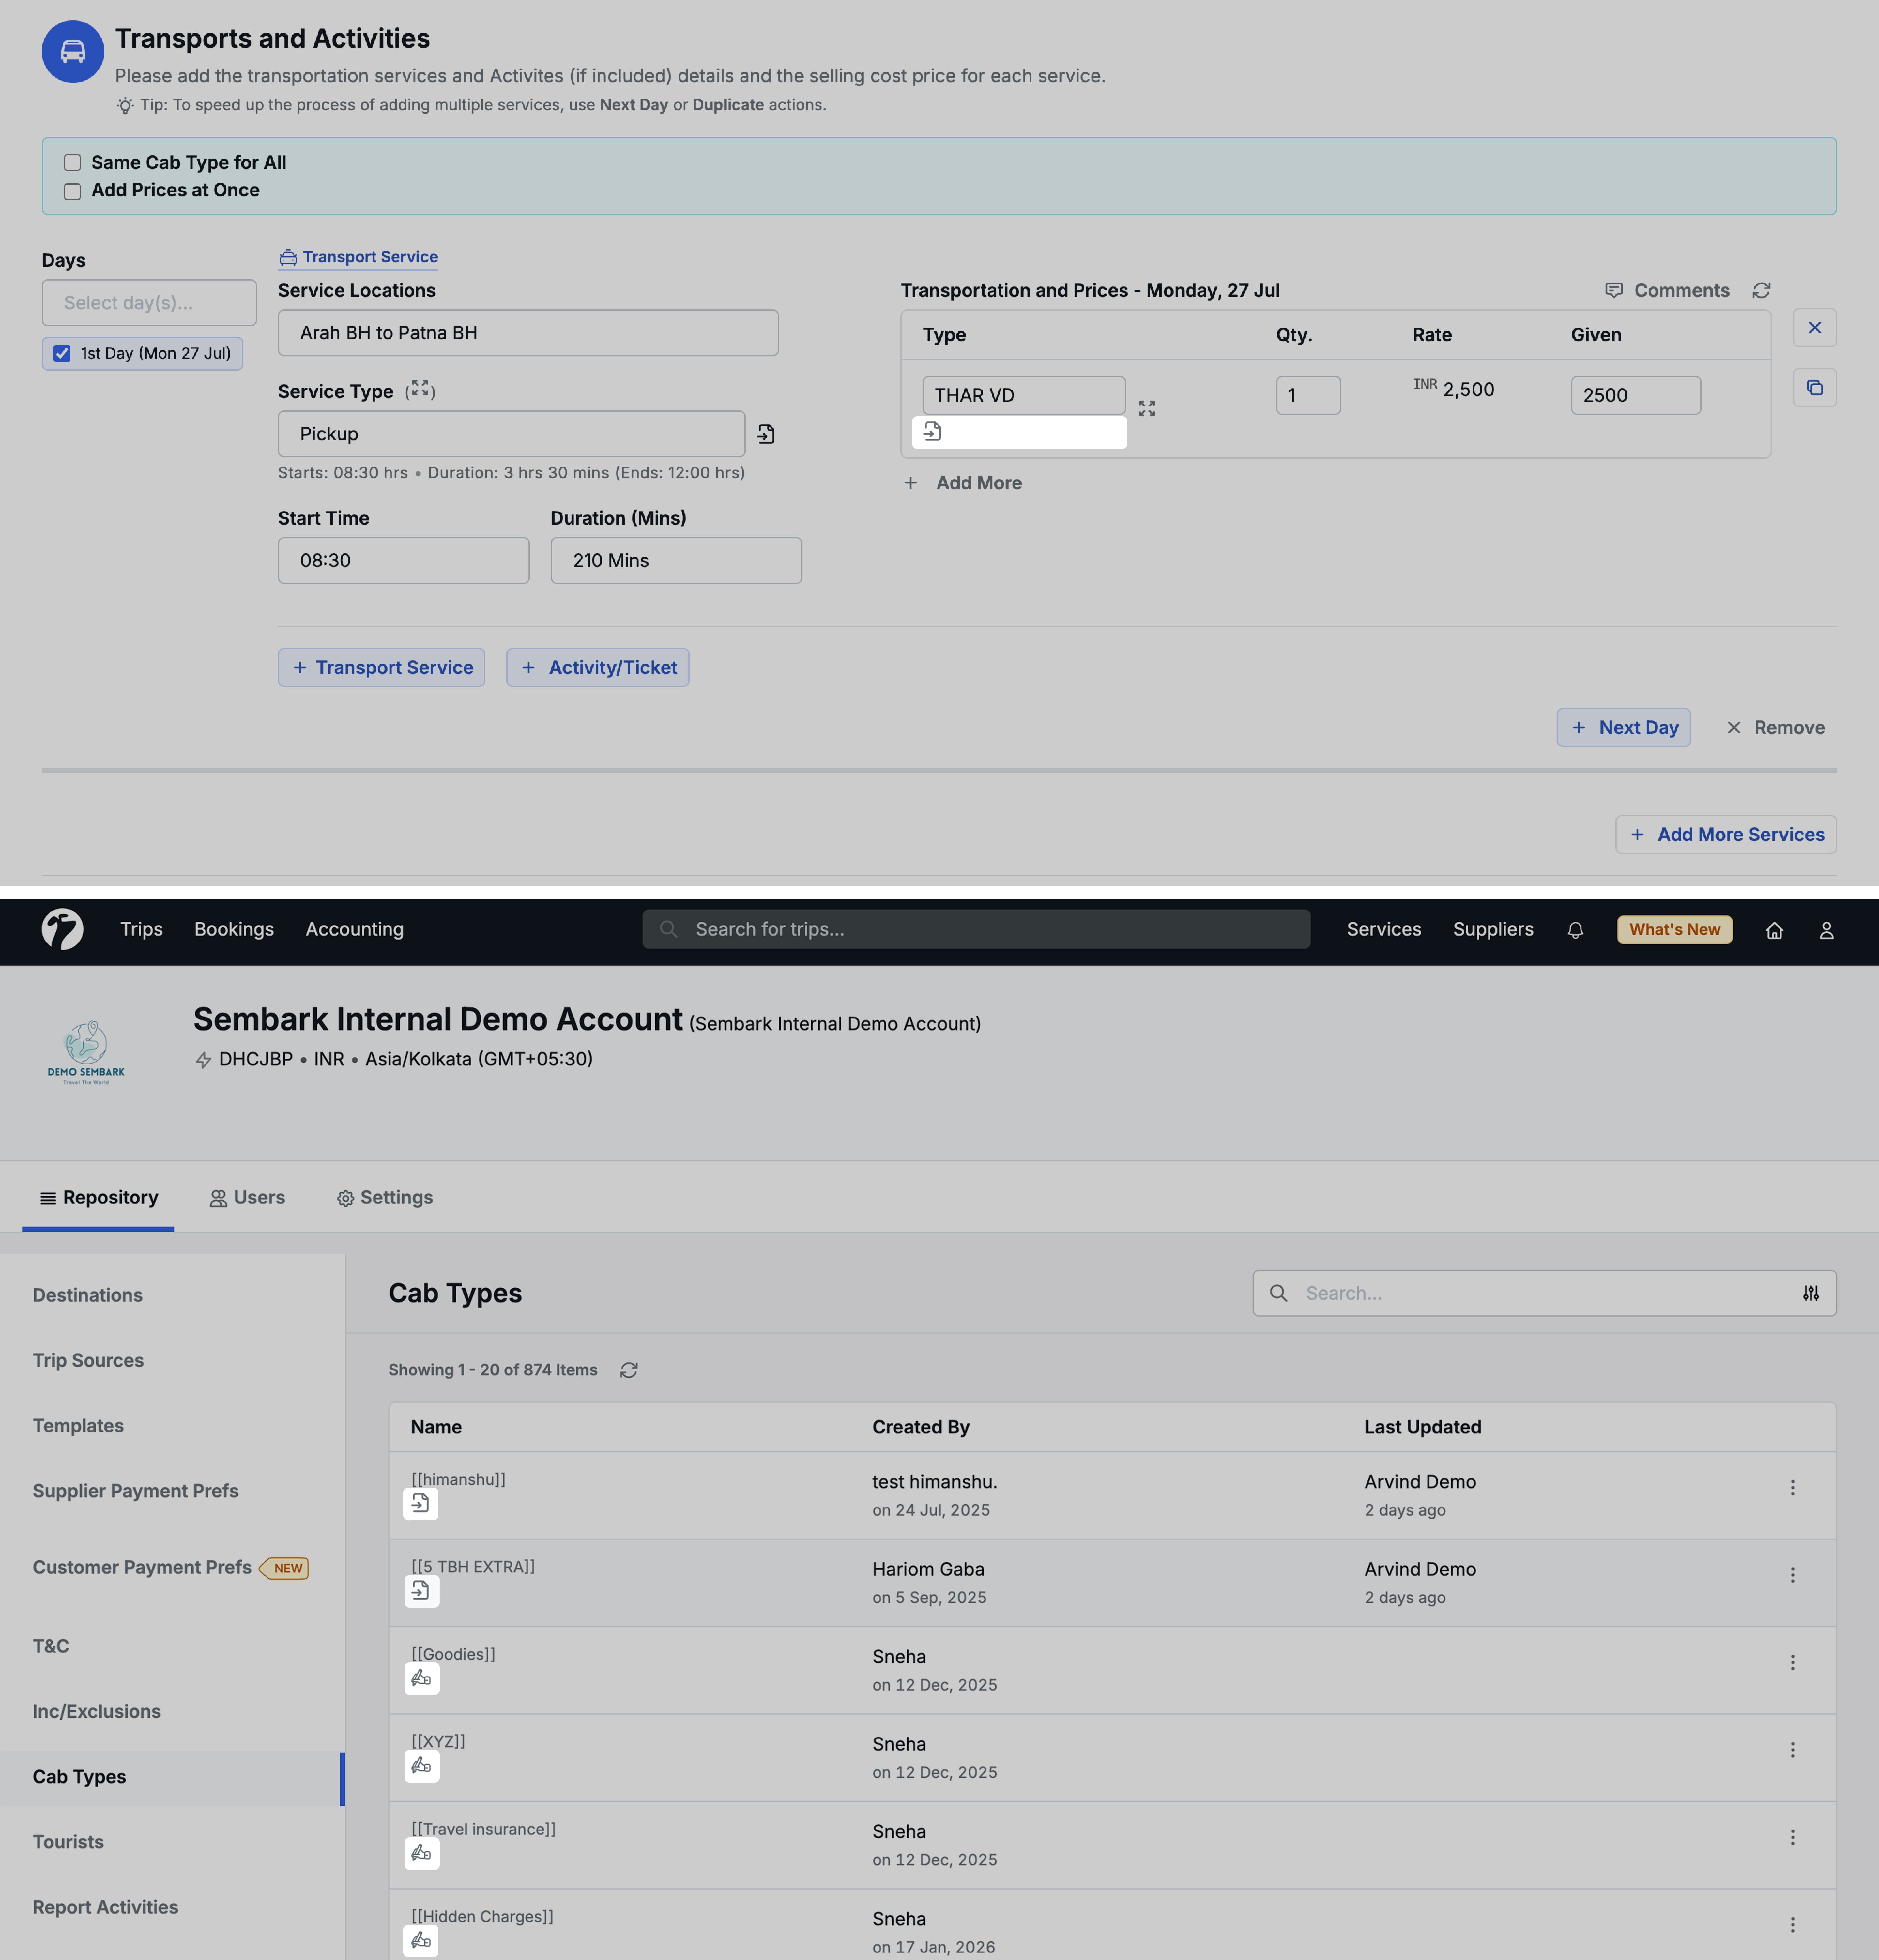Click the Qty. input field

(x=1308, y=395)
